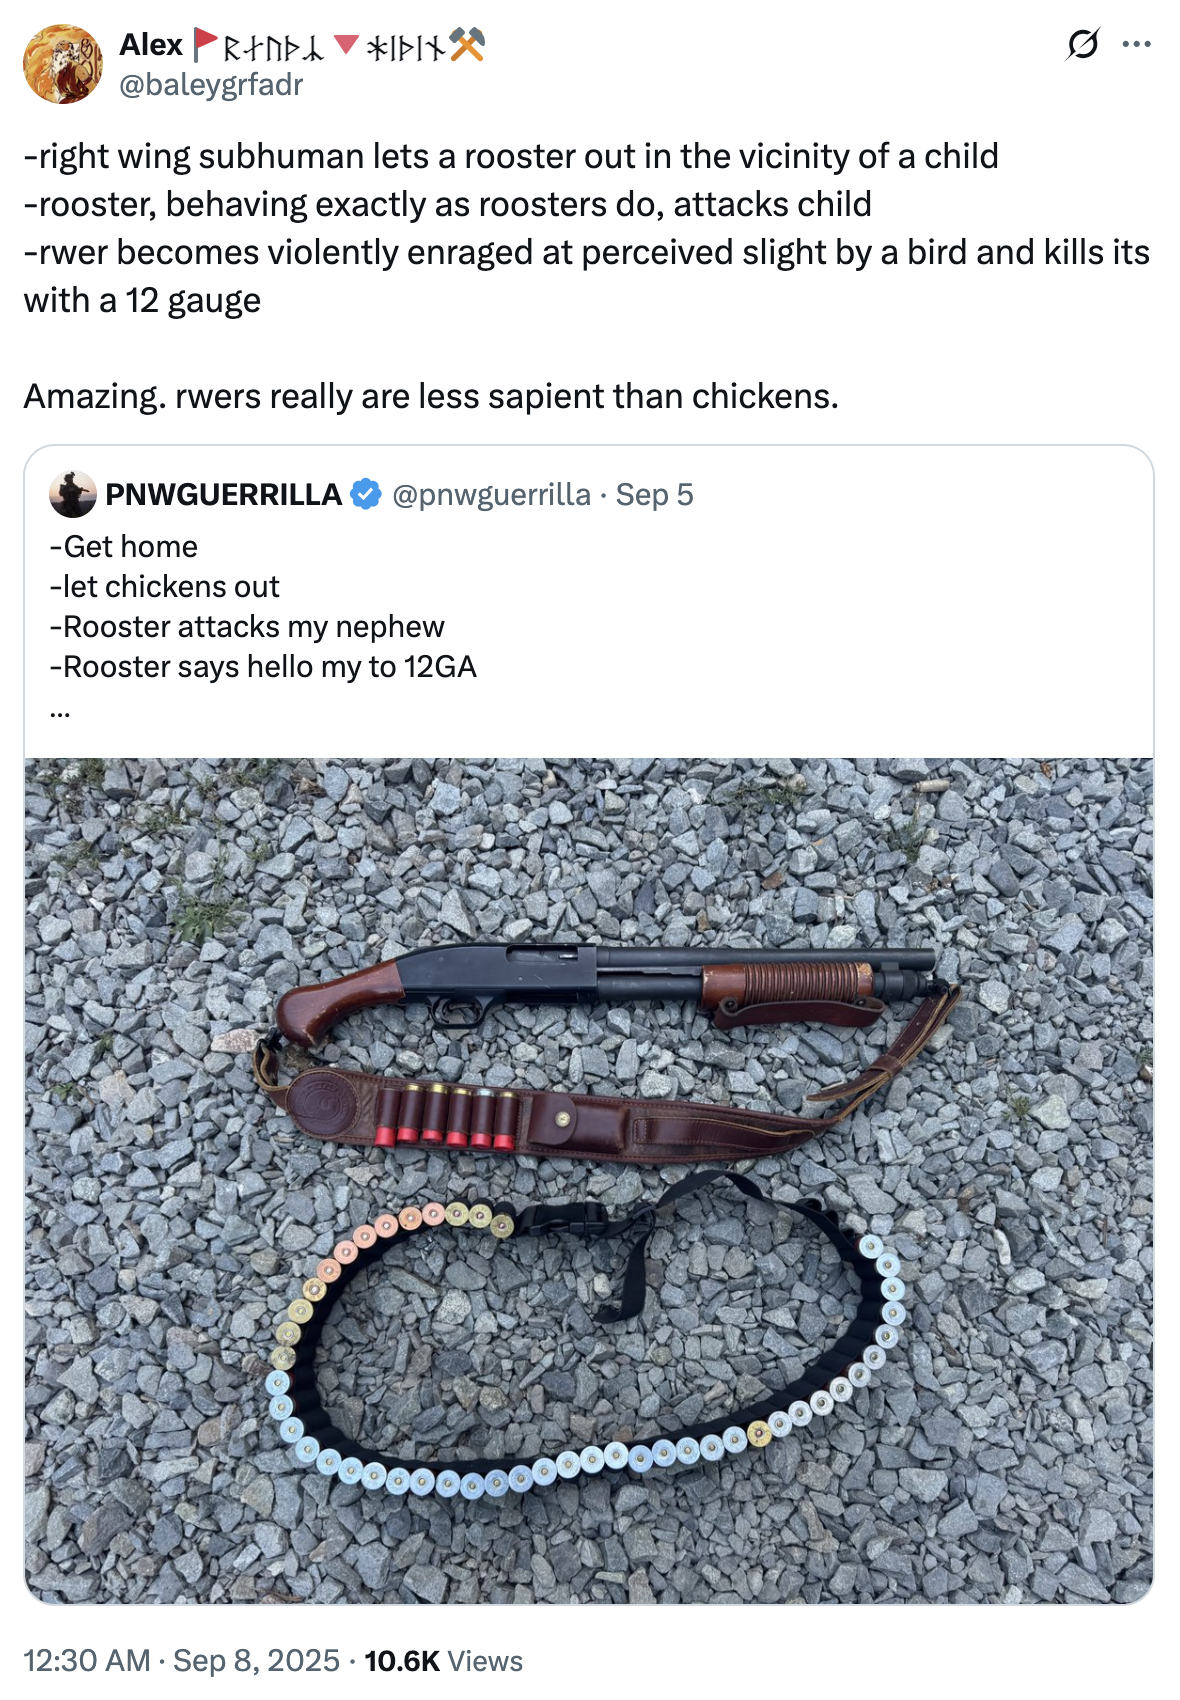Screen dimensions: 1180x1700
Task: Open PNWGUERRILLA's small profile avatar
Action: (x=73, y=494)
